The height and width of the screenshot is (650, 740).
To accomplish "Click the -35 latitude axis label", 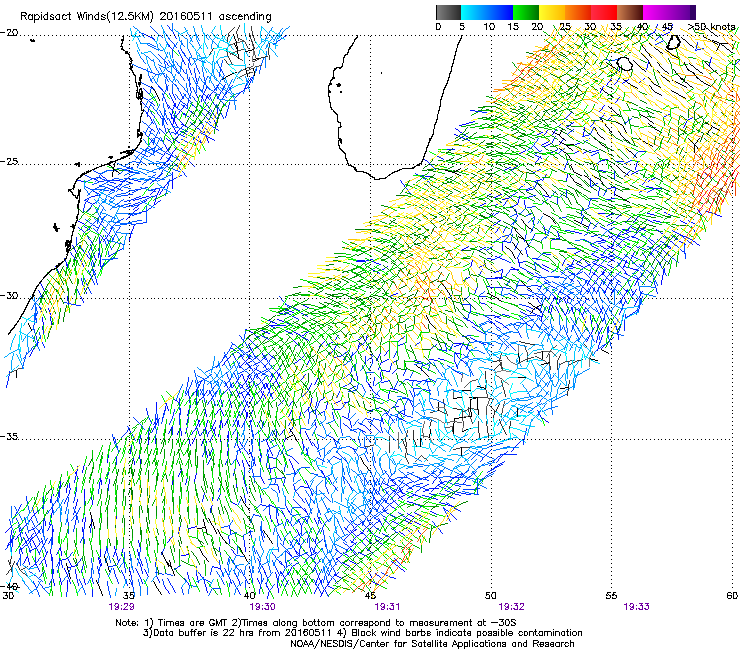I will coord(9,437).
